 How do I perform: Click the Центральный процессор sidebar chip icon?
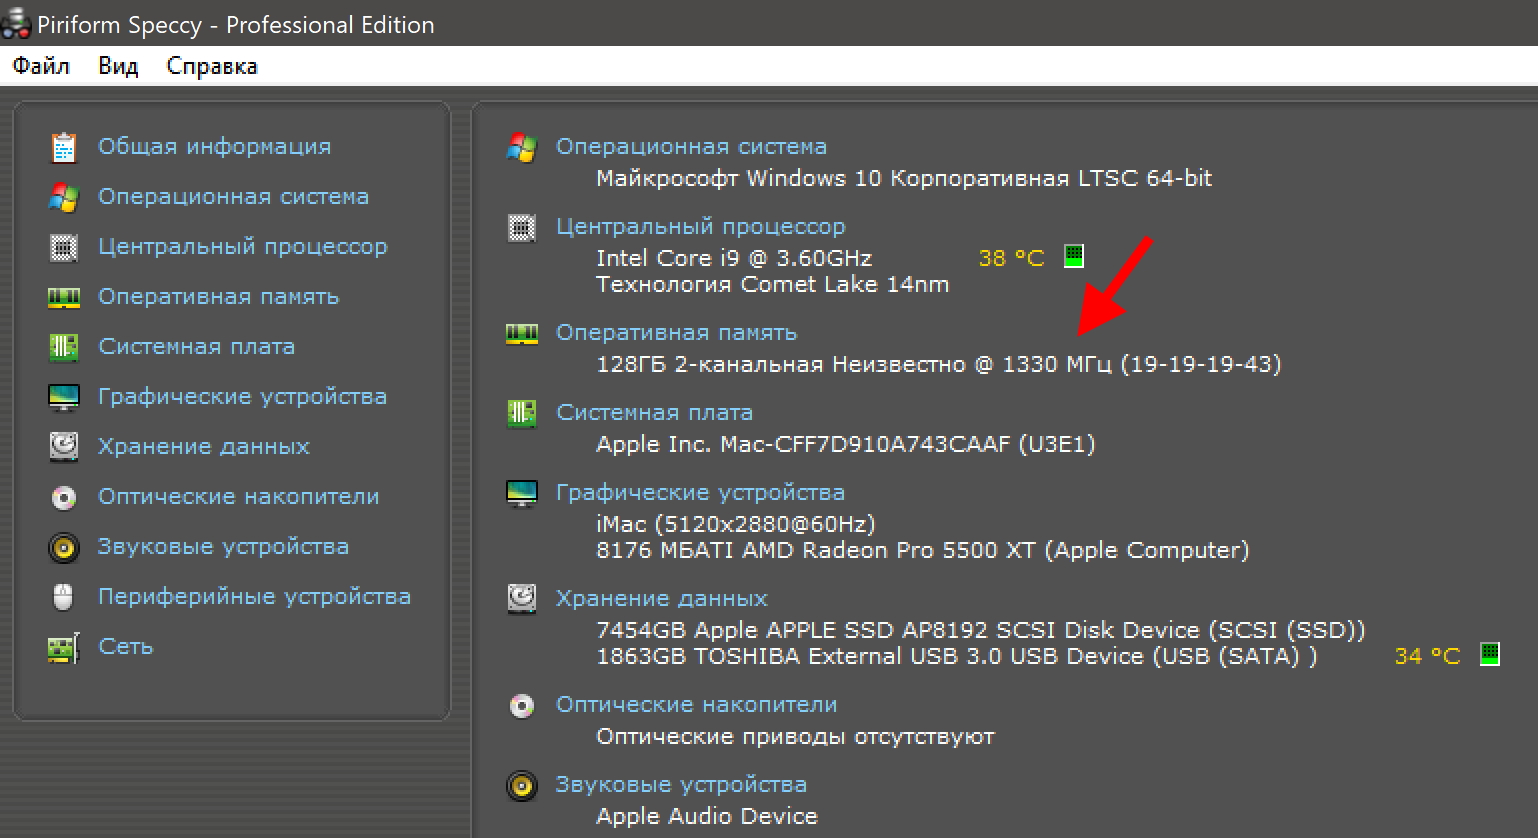64,247
